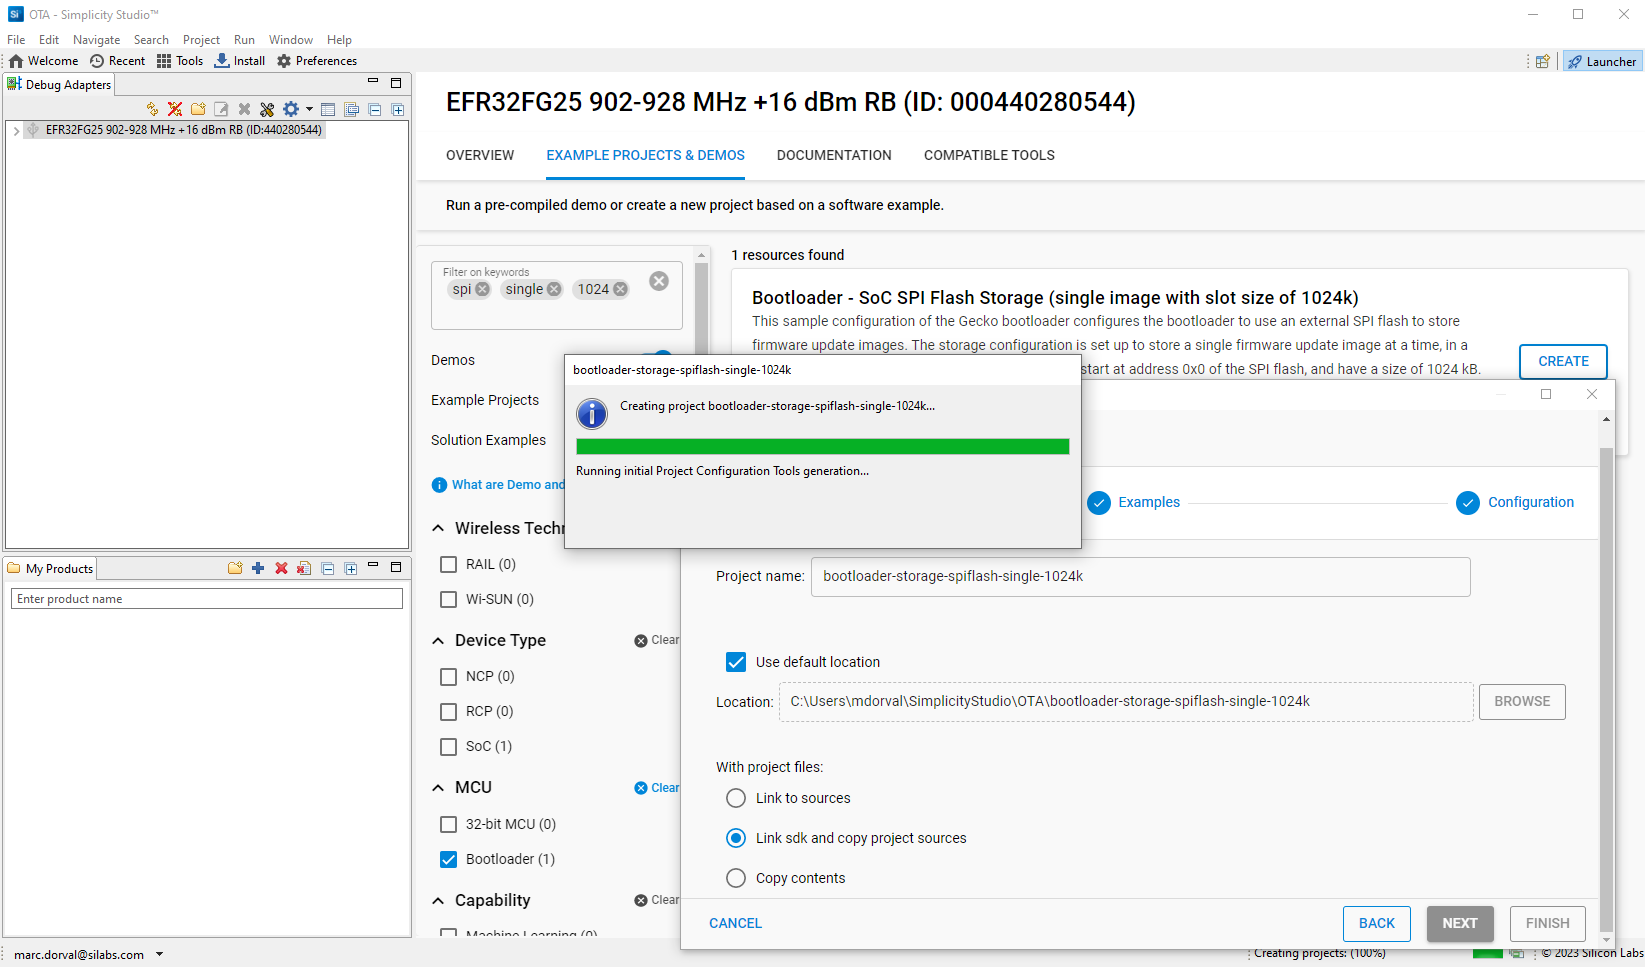1645x967 pixels.
Task: Check the RCP (0) checkbox
Action: [x=449, y=711]
